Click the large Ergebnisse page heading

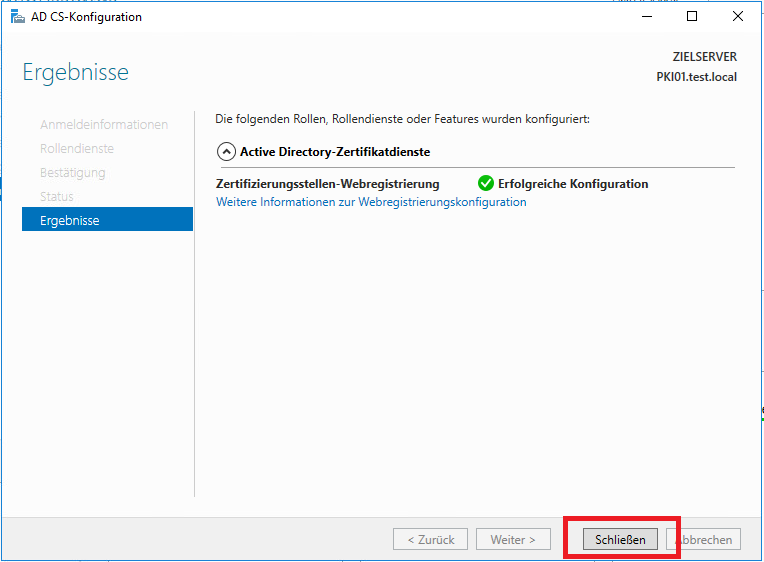pos(76,73)
